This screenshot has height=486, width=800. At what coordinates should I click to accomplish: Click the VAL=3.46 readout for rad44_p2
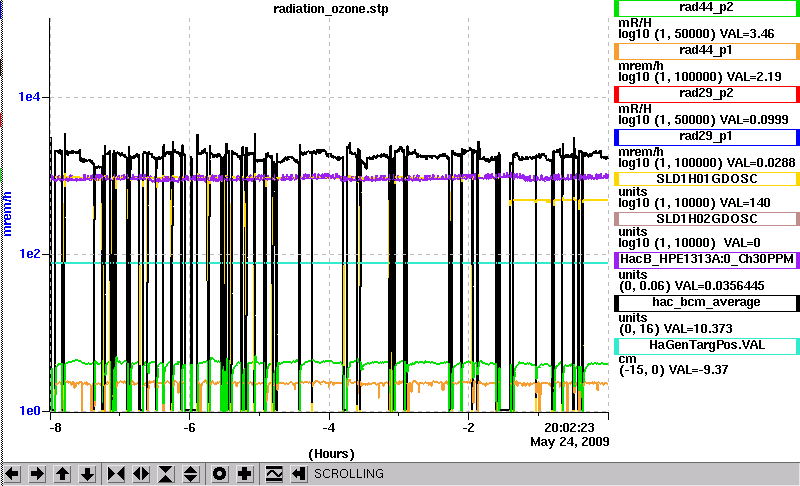click(x=746, y=34)
